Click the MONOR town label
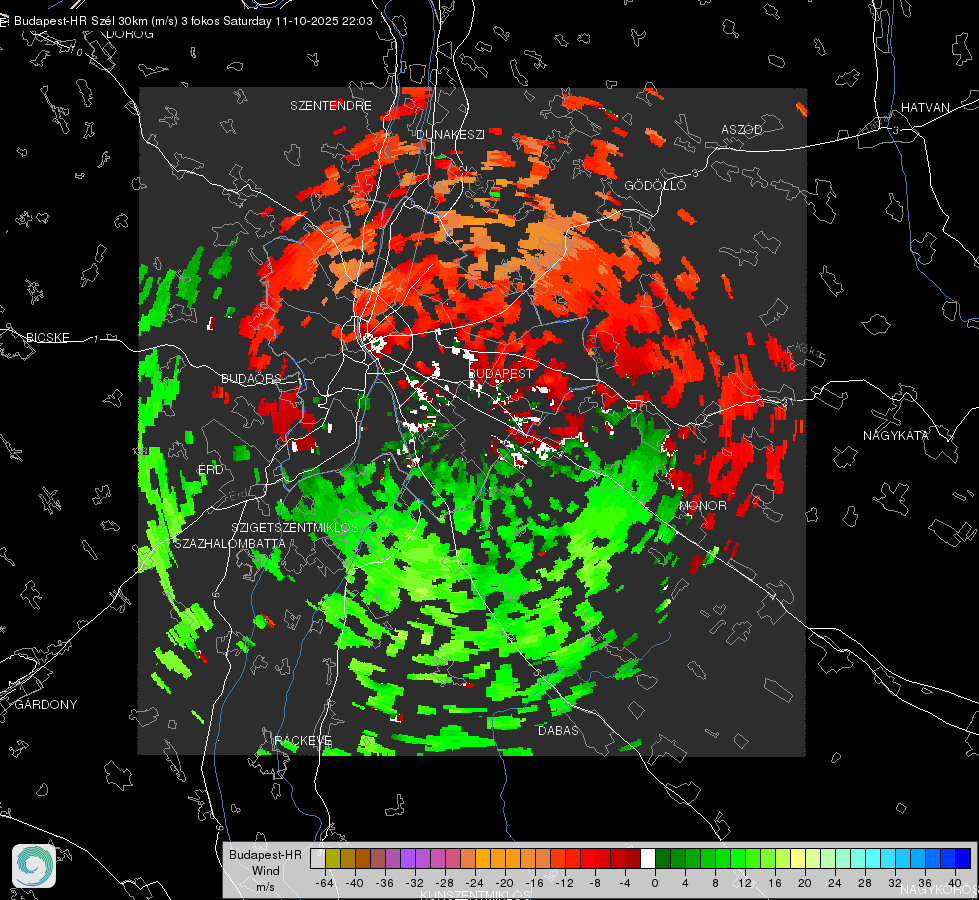The height and width of the screenshot is (900, 979). [x=702, y=505]
